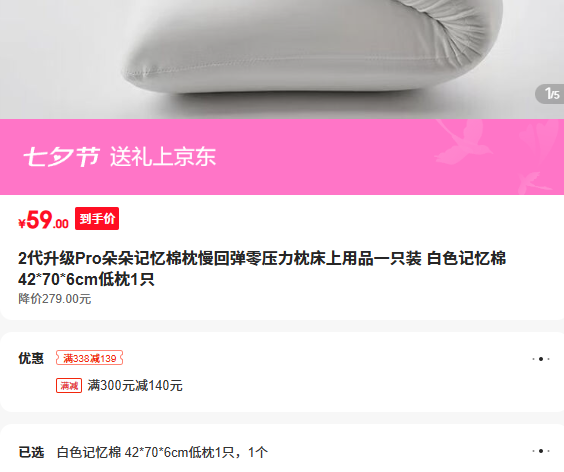Expand the 优惠 promotions row
This screenshot has width=564, height=472.
pyautogui.click(x=282, y=372)
